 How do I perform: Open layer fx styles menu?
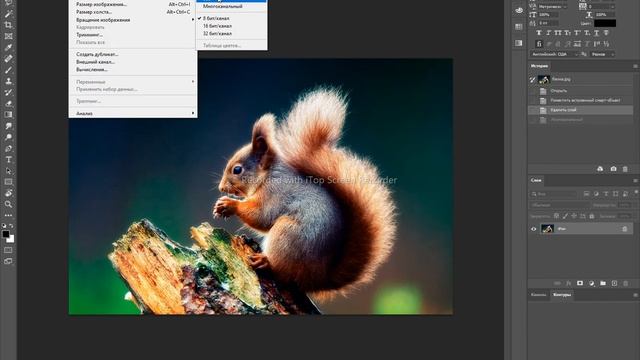pyautogui.click(x=569, y=283)
